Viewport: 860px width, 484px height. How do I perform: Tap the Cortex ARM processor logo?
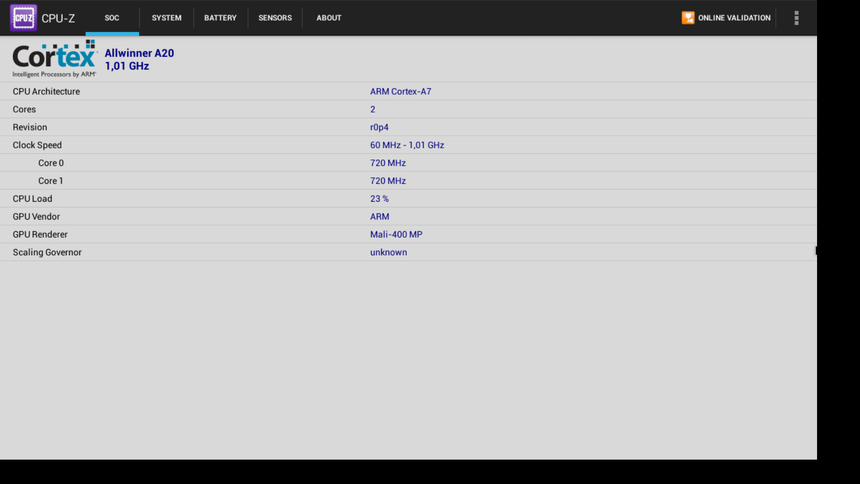click(54, 59)
